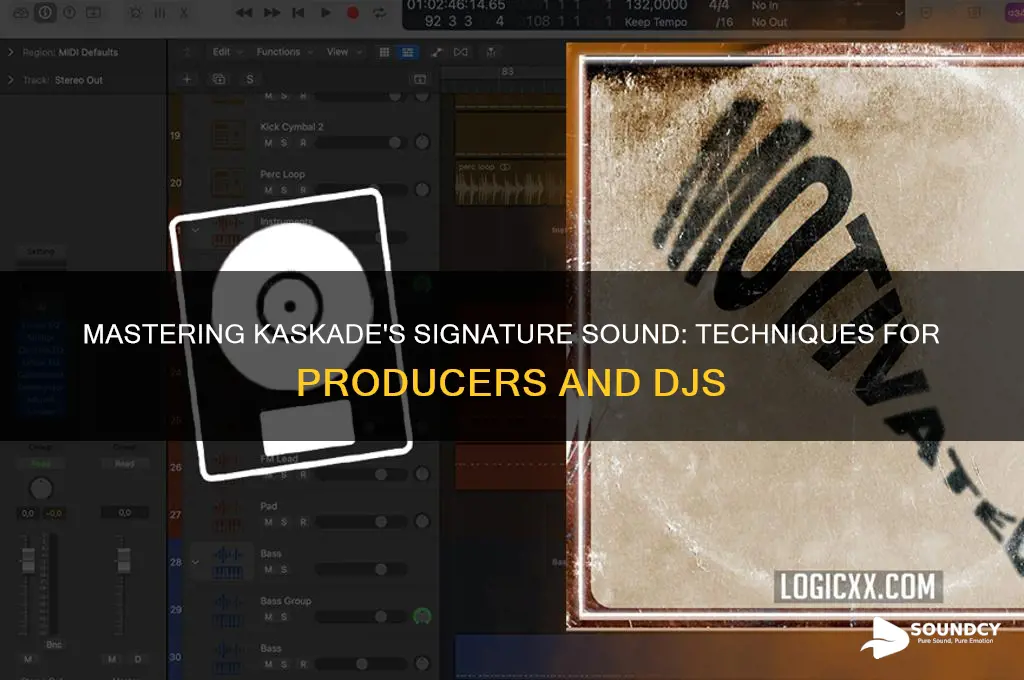The height and width of the screenshot is (680, 1024).
Task: Click the Duplicate Track icon
Action: tap(219, 79)
